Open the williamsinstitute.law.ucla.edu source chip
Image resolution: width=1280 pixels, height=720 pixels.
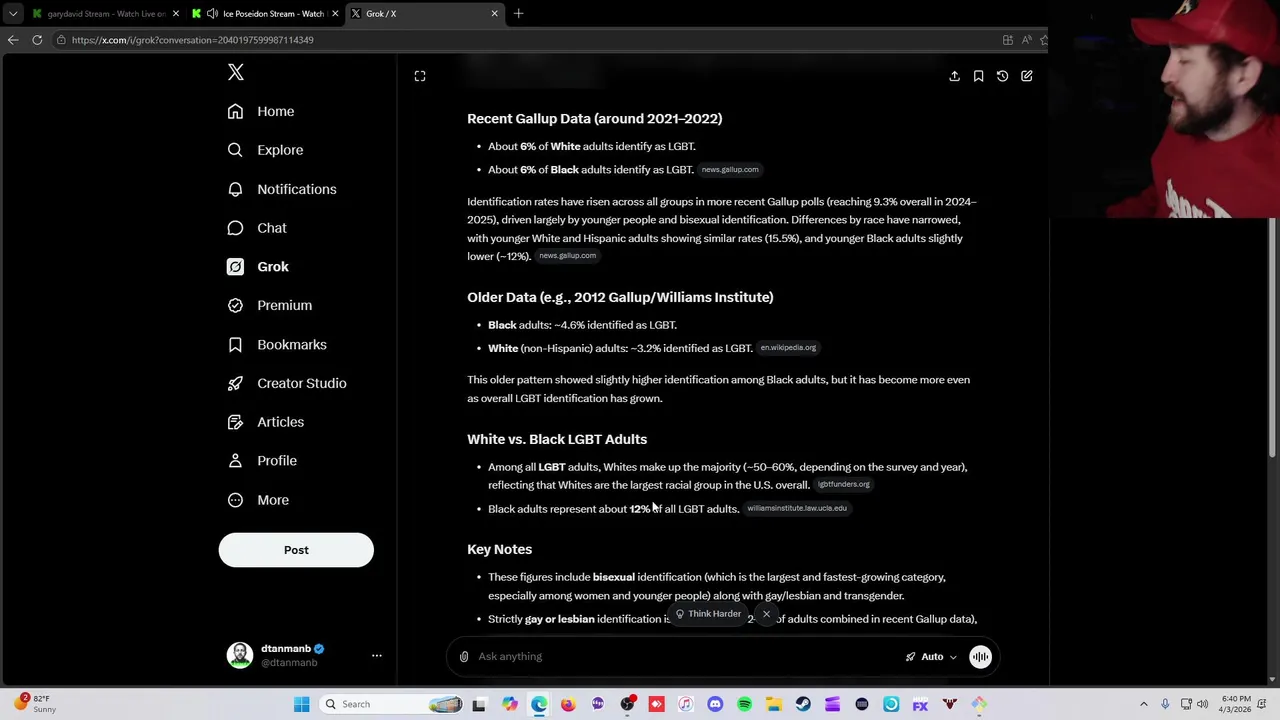click(x=797, y=508)
